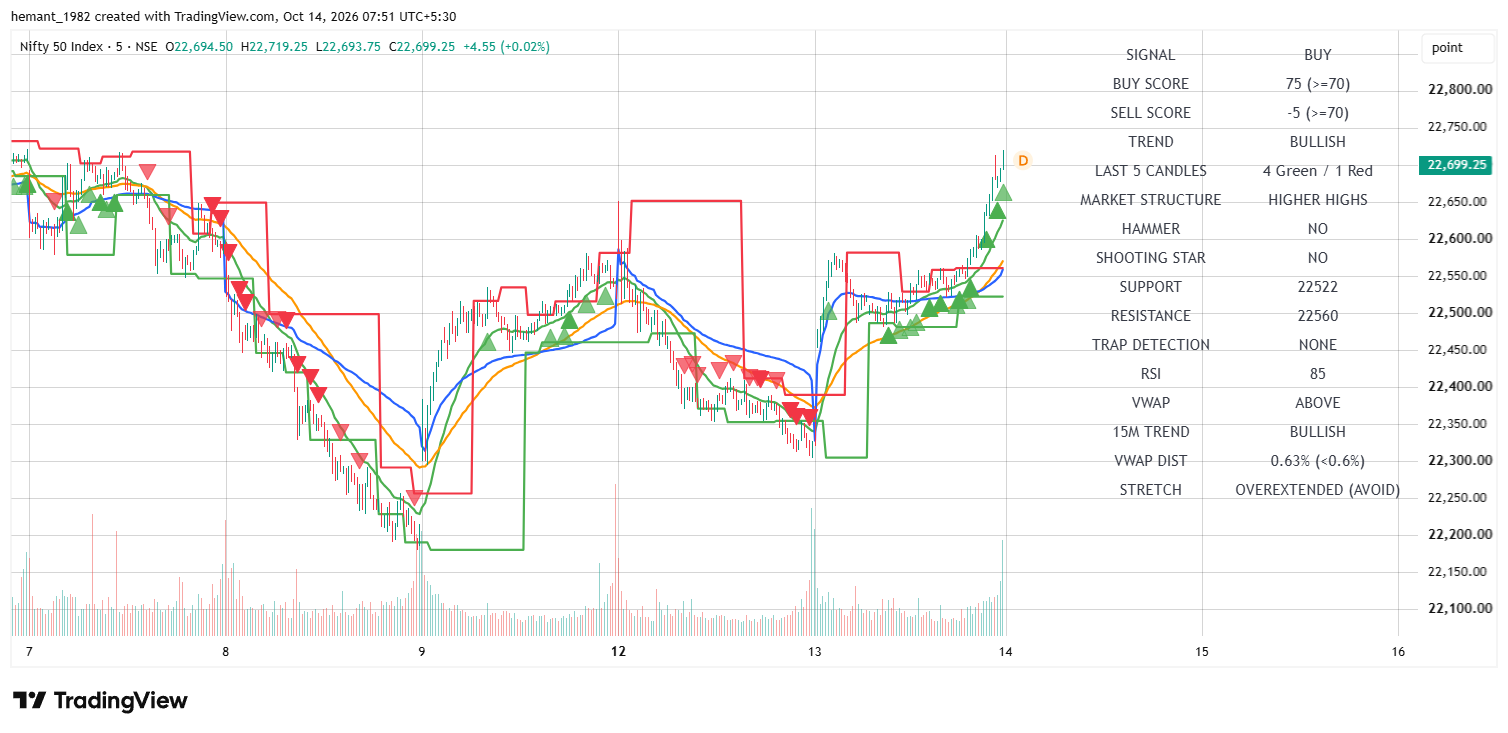Click the open value O22,694.50
Viewport: 1508px width, 733px height.
pos(199,46)
